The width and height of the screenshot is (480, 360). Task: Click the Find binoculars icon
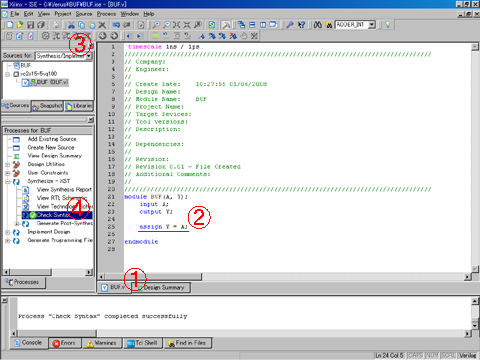tap(318, 25)
